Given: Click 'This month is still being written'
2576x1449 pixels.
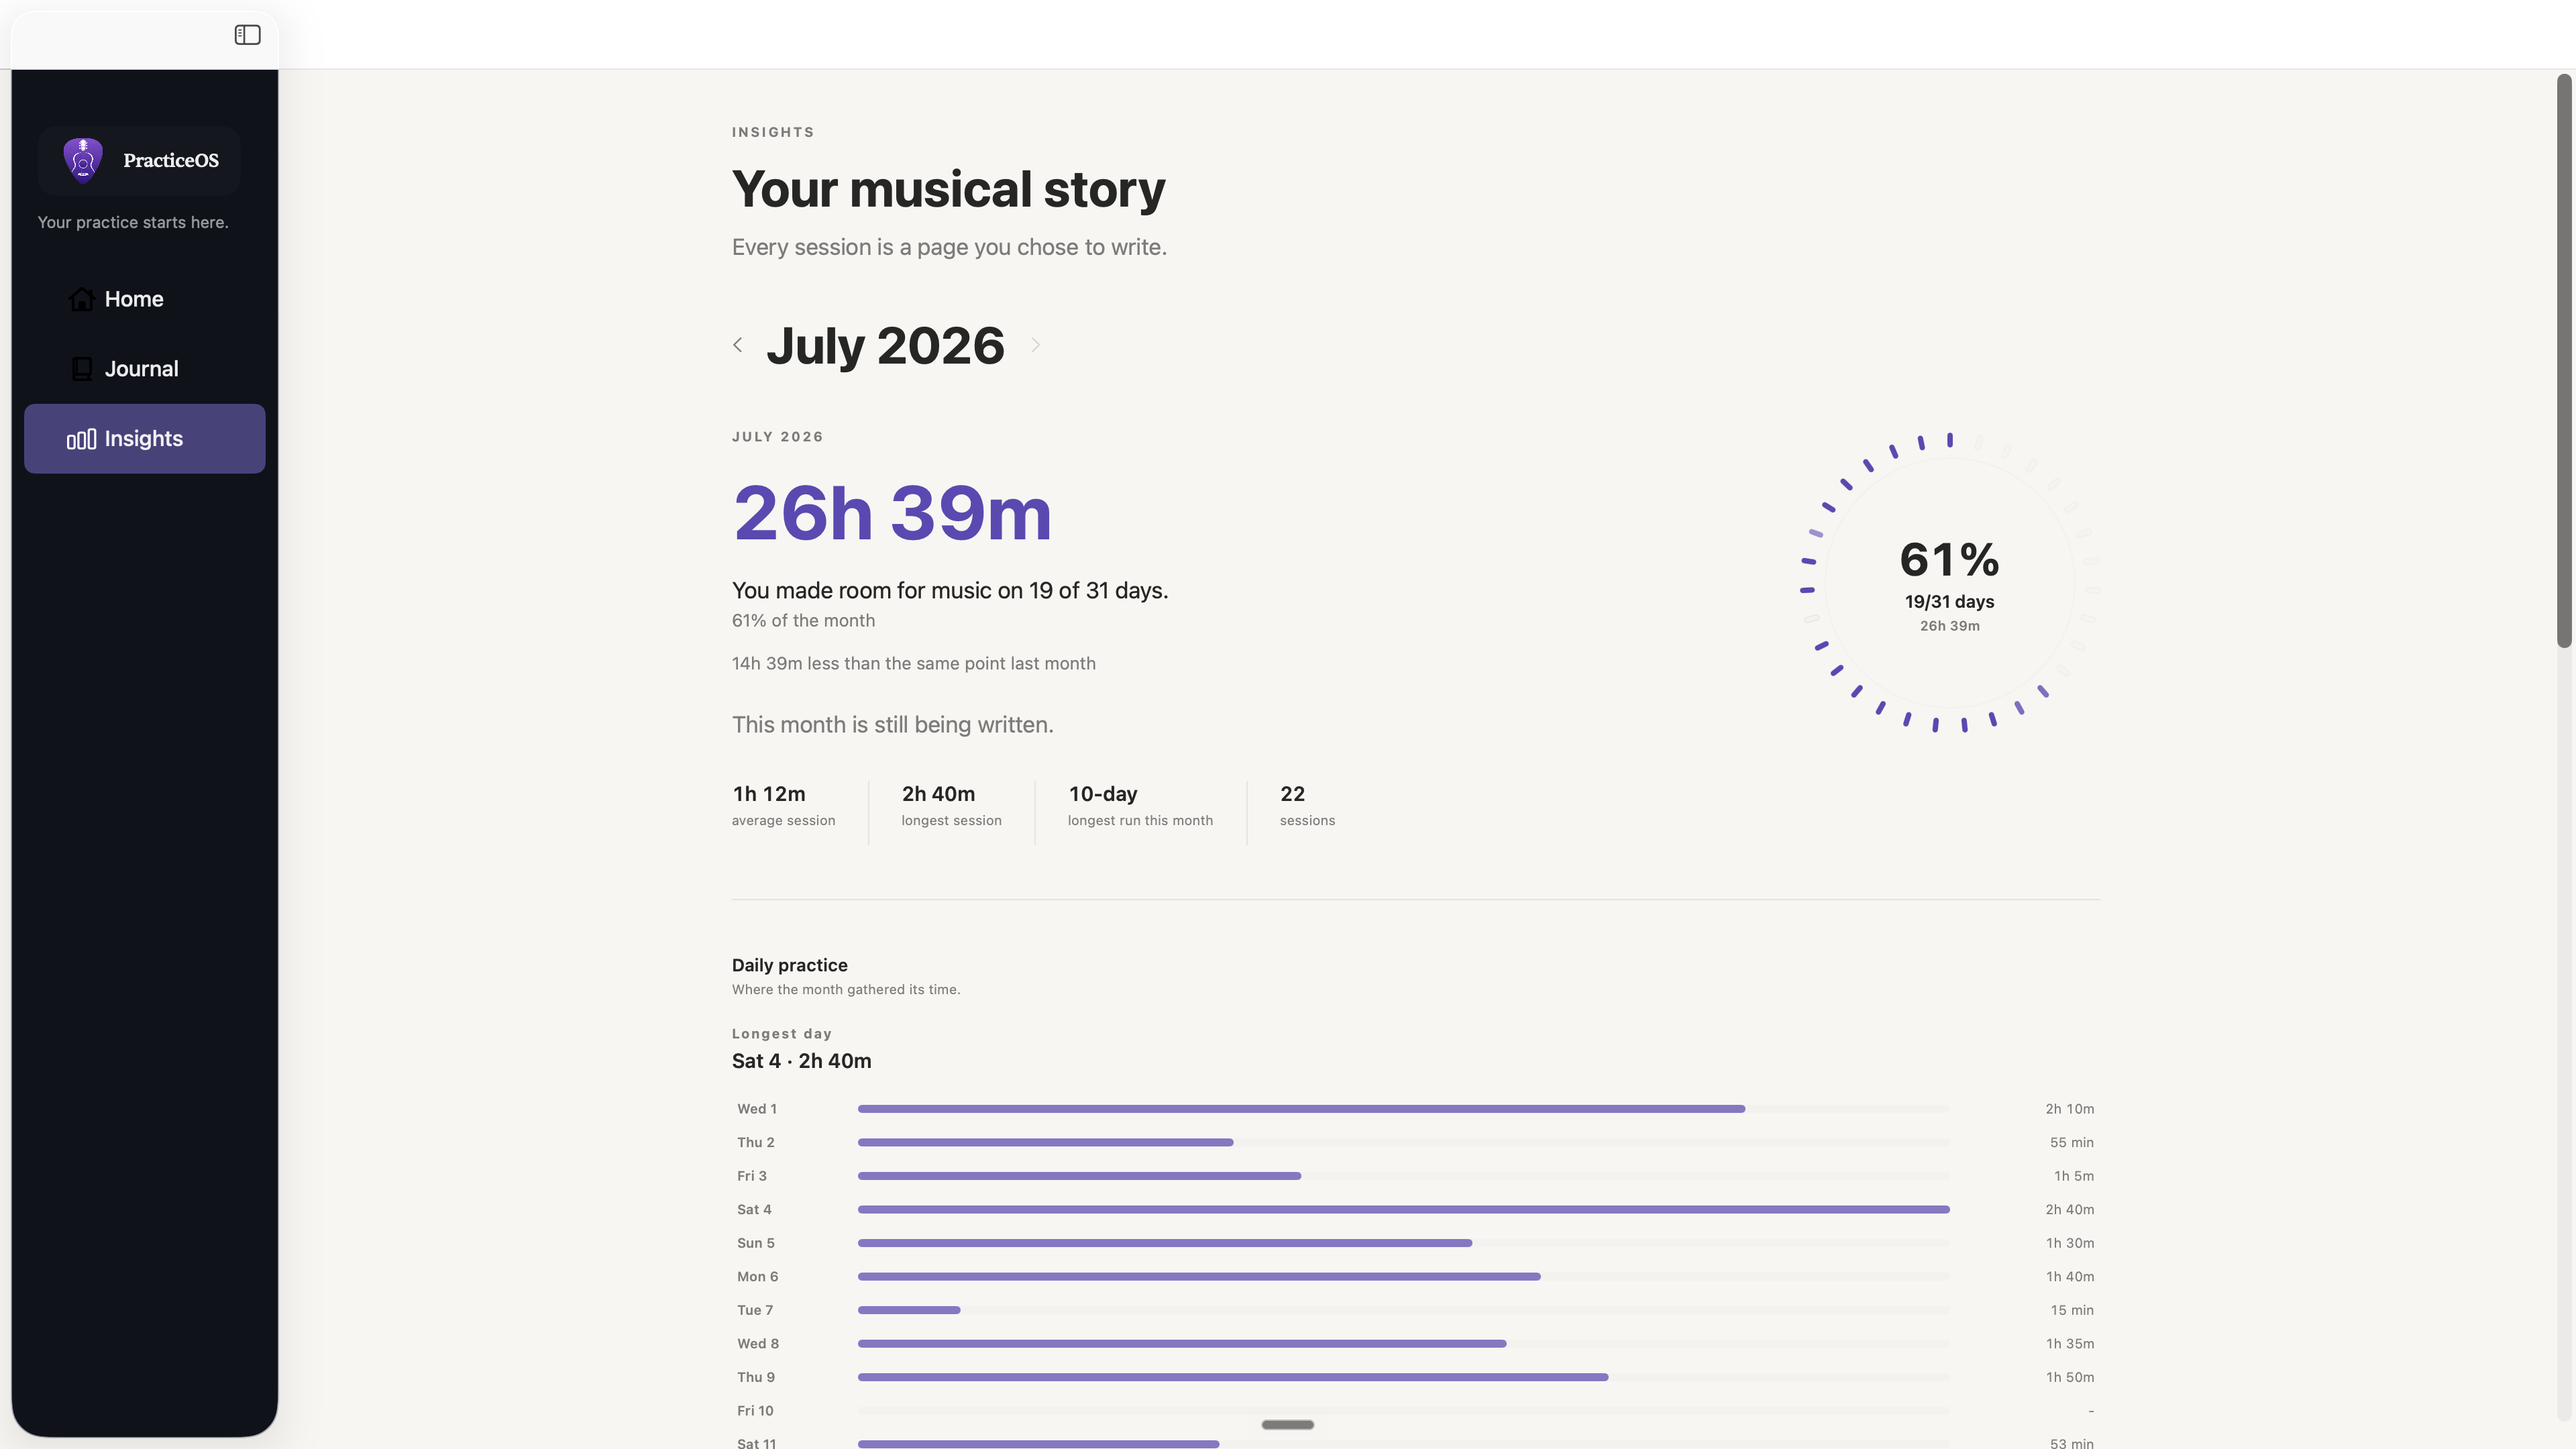Looking at the screenshot, I should [x=892, y=724].
